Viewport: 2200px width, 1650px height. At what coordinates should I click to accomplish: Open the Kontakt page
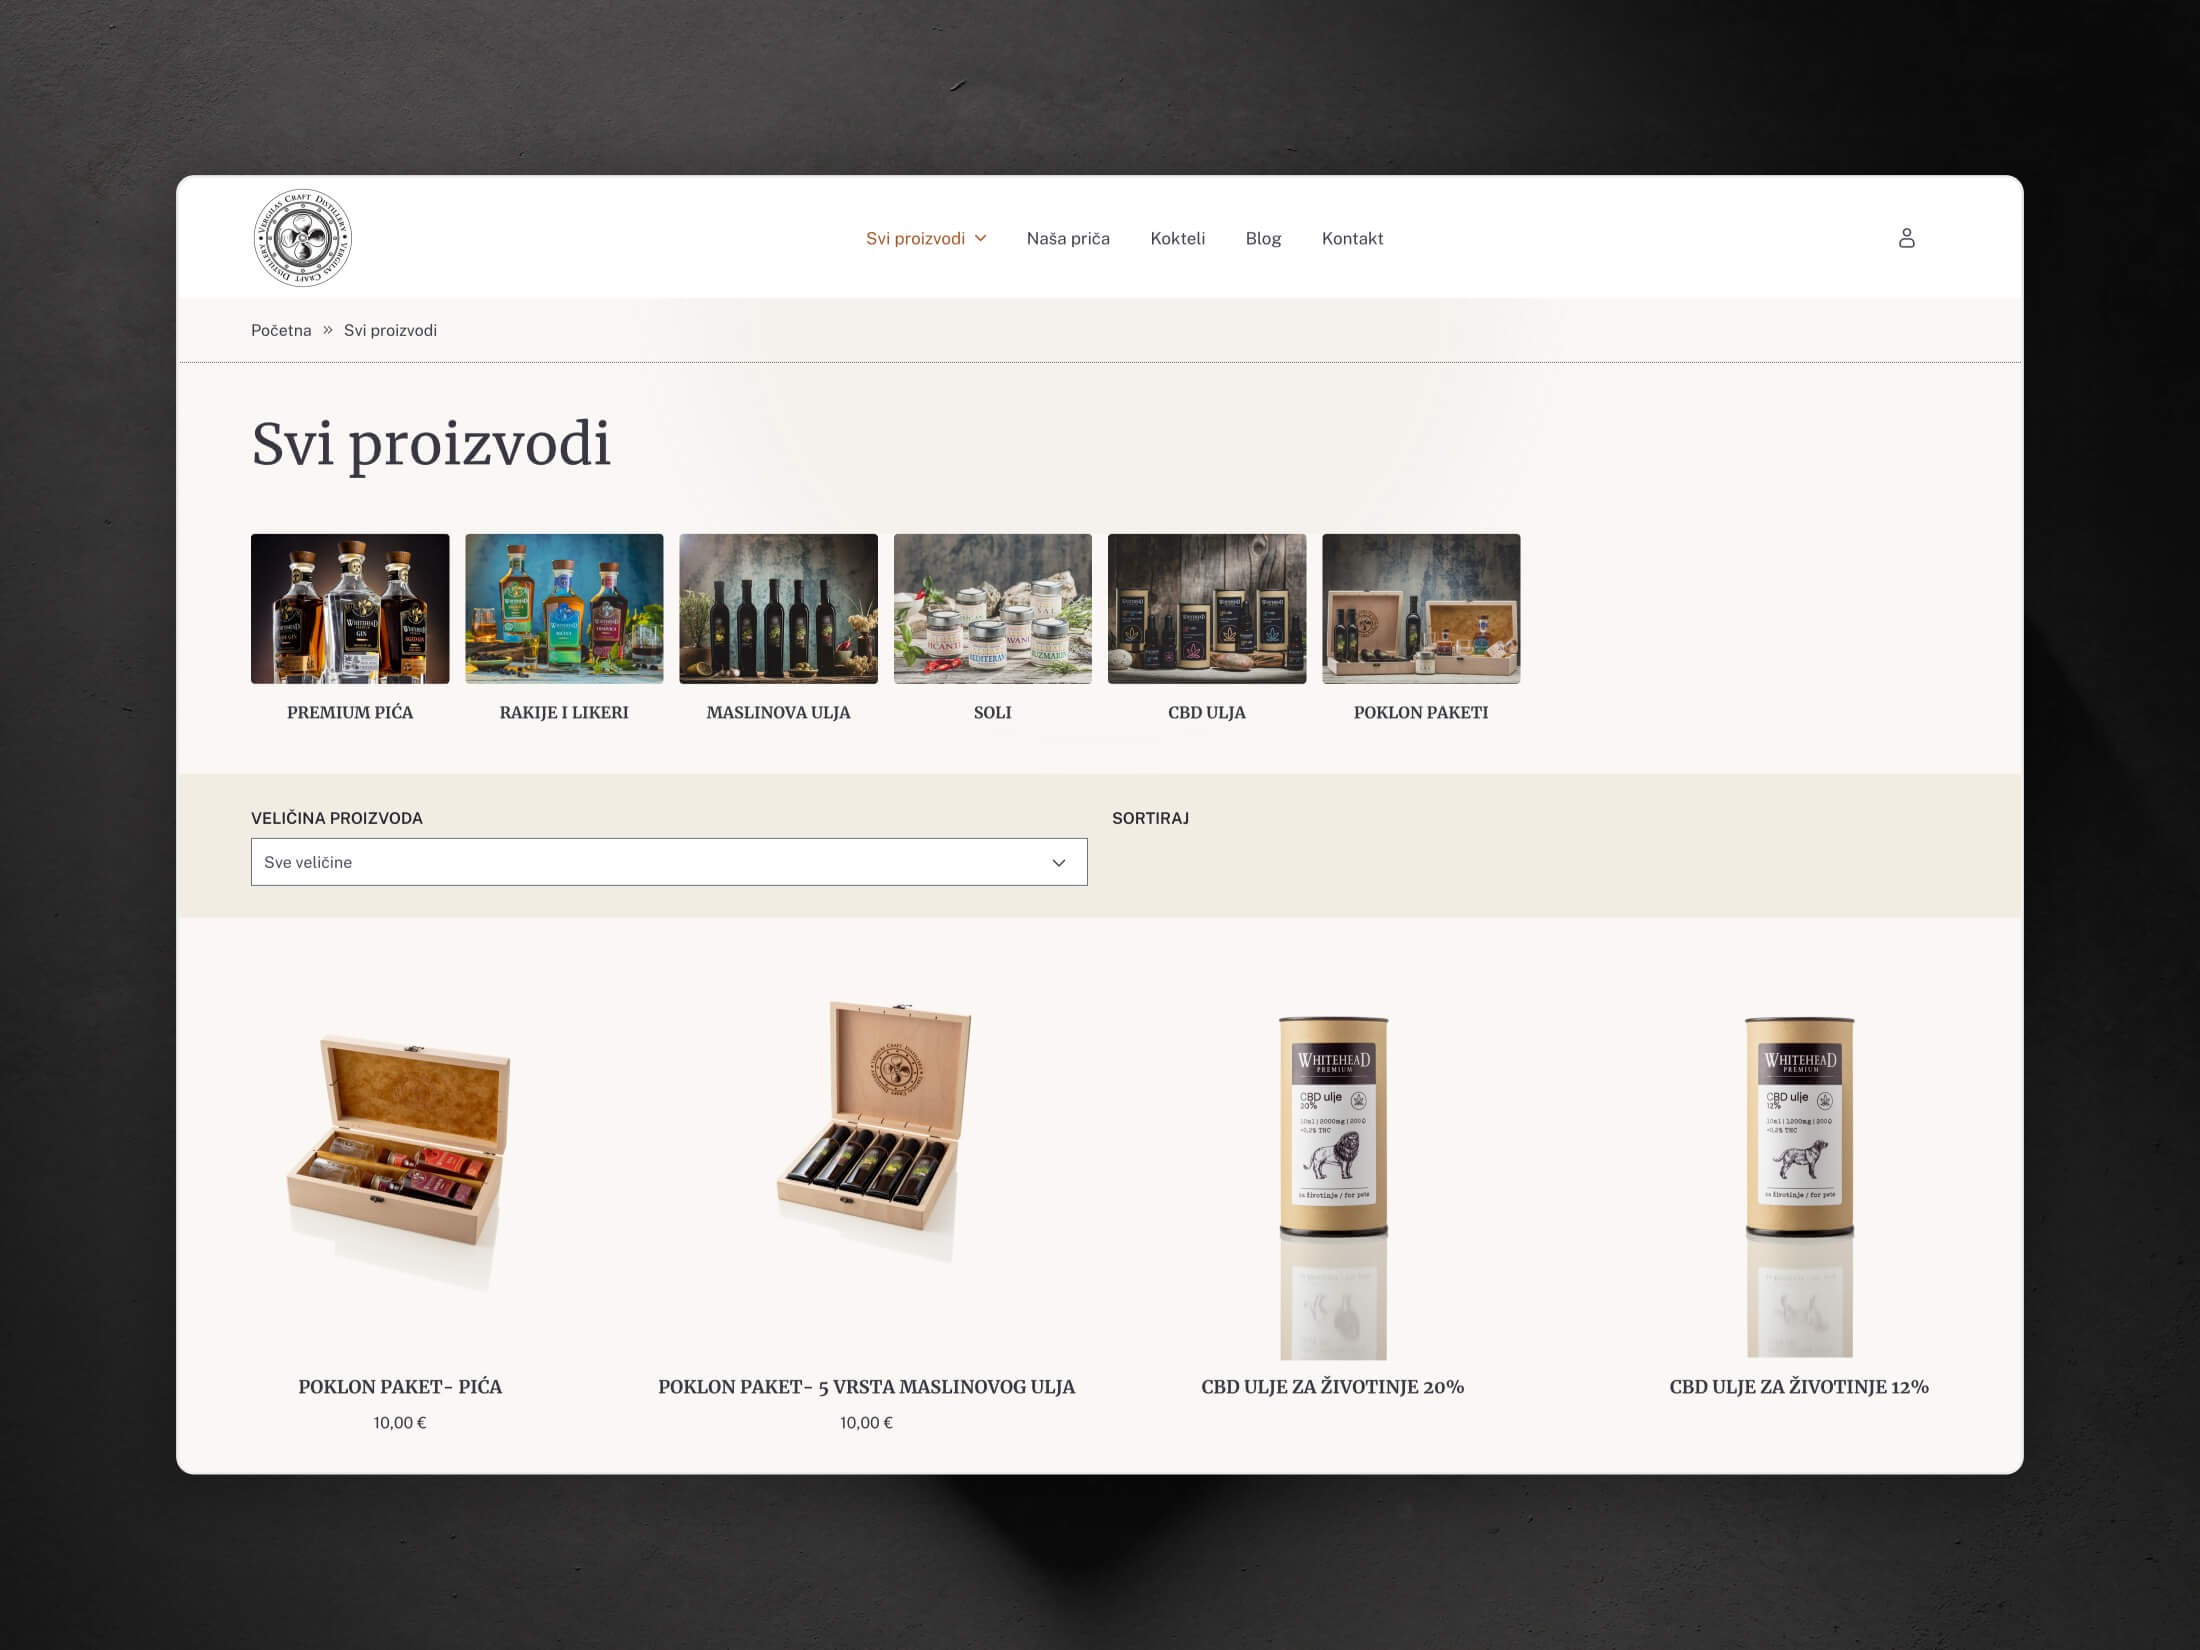pos(1352,238)
